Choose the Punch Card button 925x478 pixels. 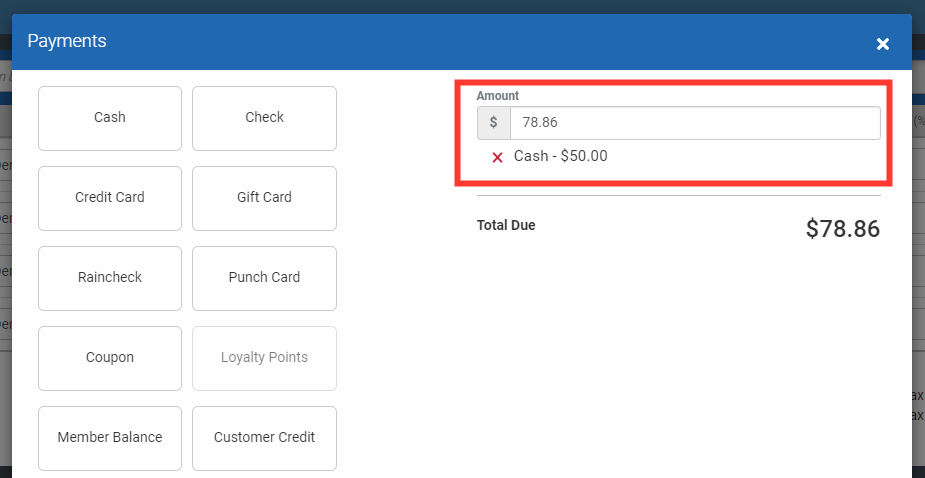click(264, 278)
